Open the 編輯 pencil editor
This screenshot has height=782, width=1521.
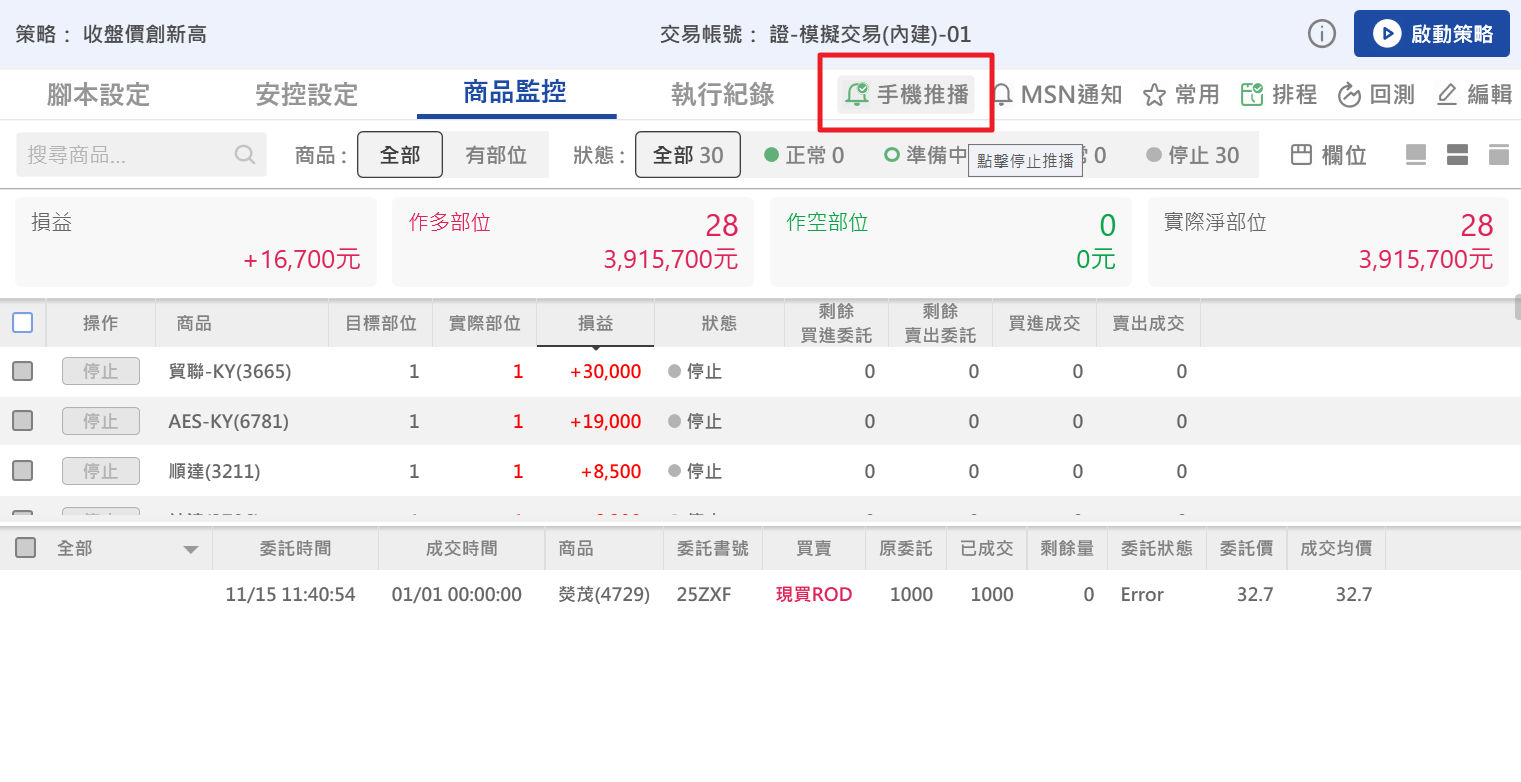(x=1473, y=95)
